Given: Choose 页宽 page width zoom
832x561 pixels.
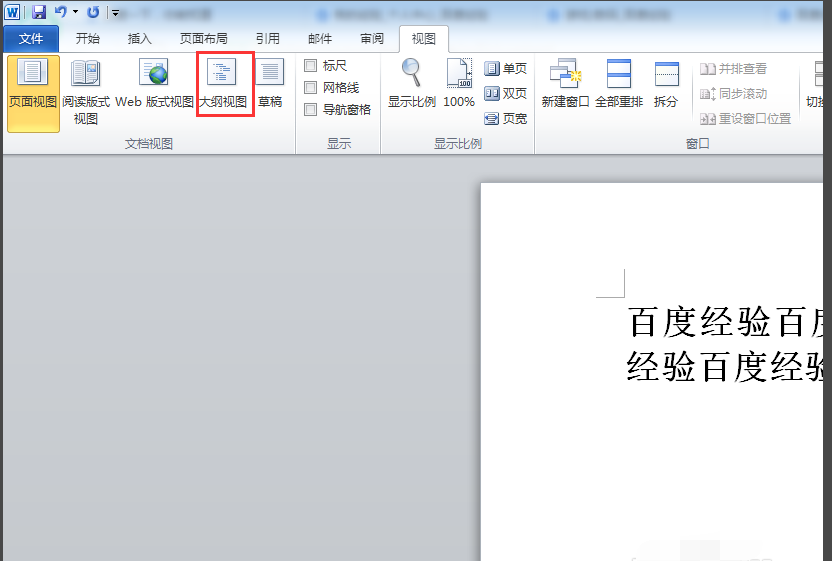Looking at the screenshot, I should pyautogui.click(x=506, y=118).
